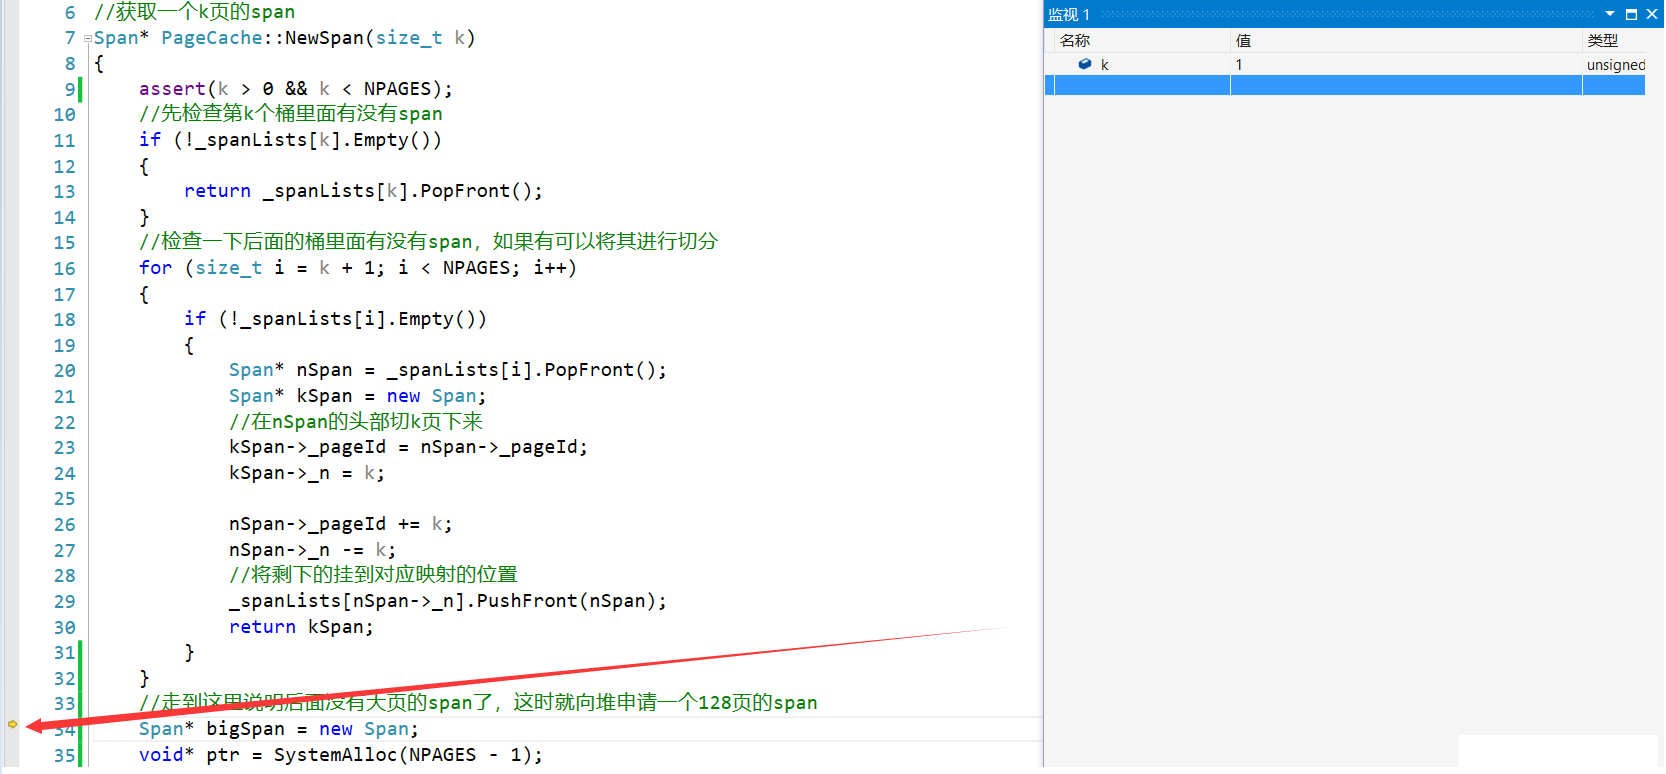Click the comment 在nSpan的头部切k页下来
1666x774 pixels.
tap(356, 421)
